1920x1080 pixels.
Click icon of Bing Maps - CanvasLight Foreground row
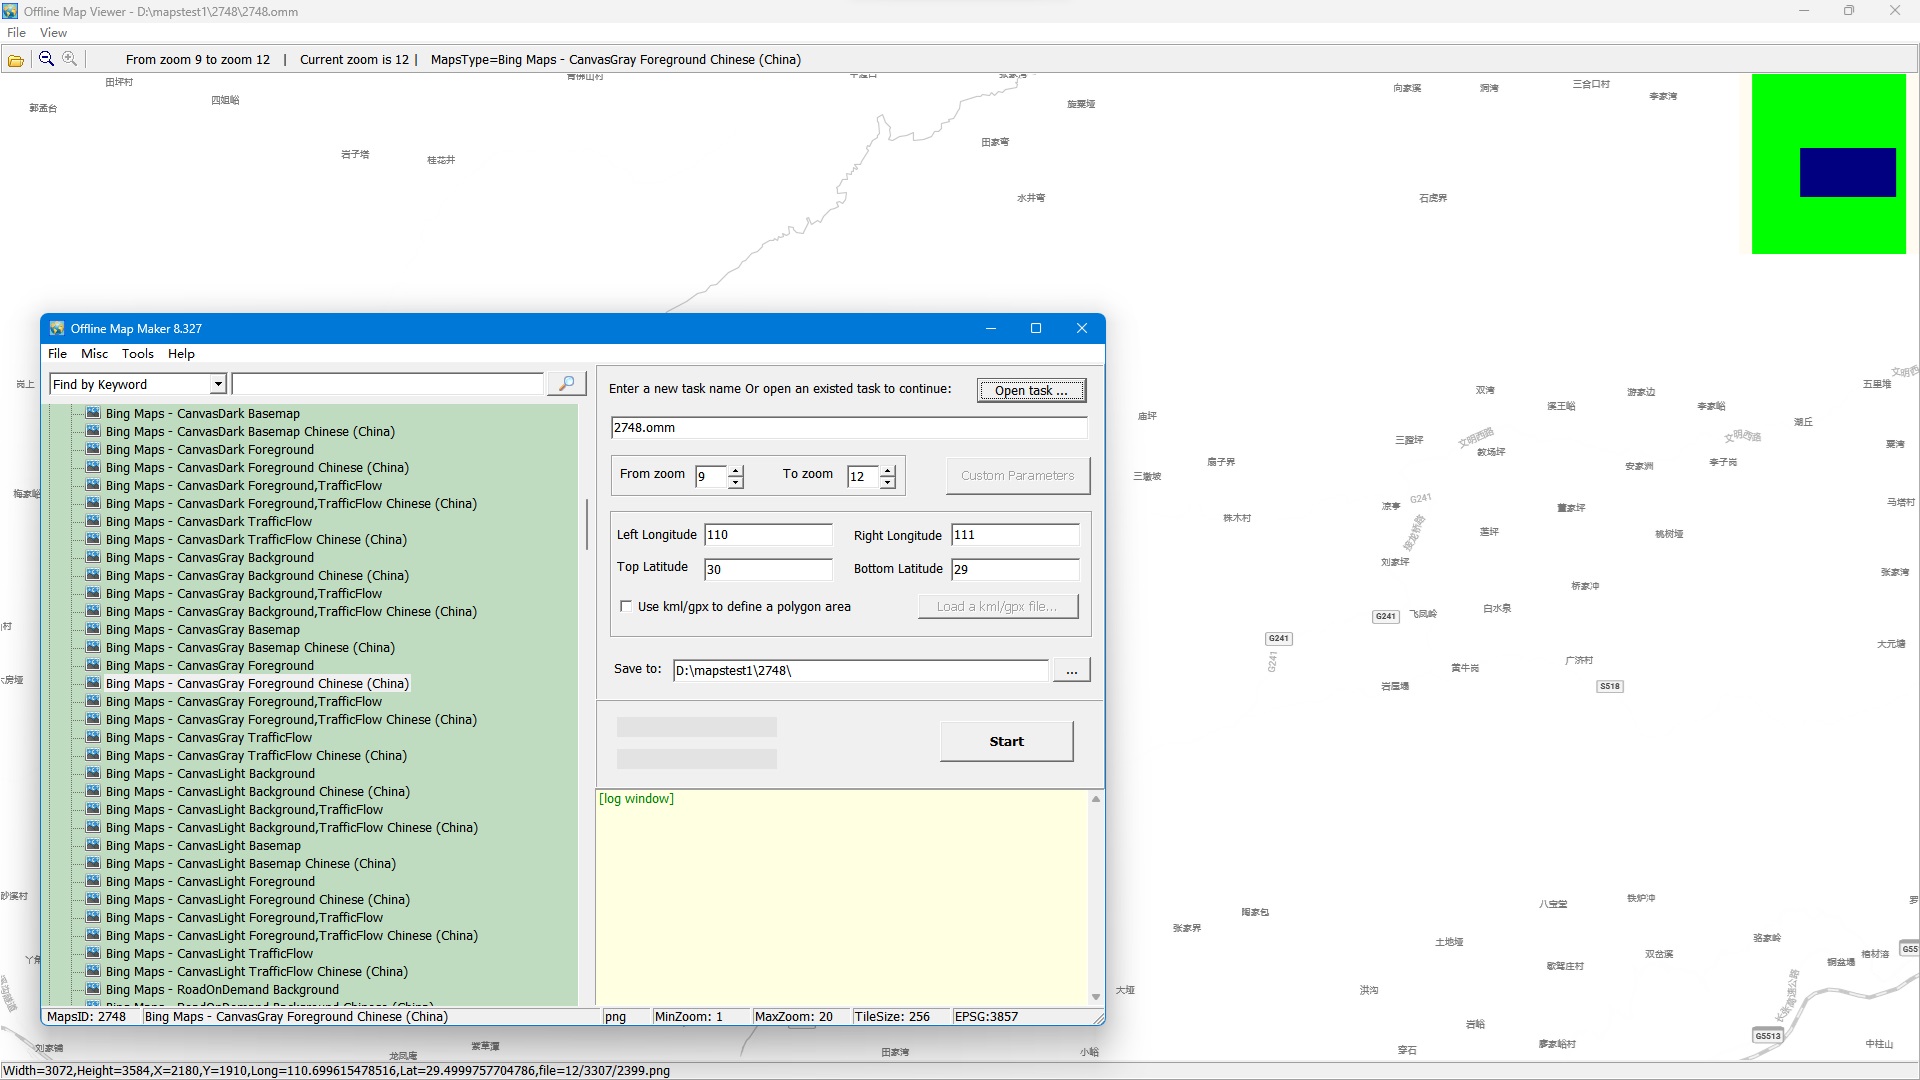point(93,881)
